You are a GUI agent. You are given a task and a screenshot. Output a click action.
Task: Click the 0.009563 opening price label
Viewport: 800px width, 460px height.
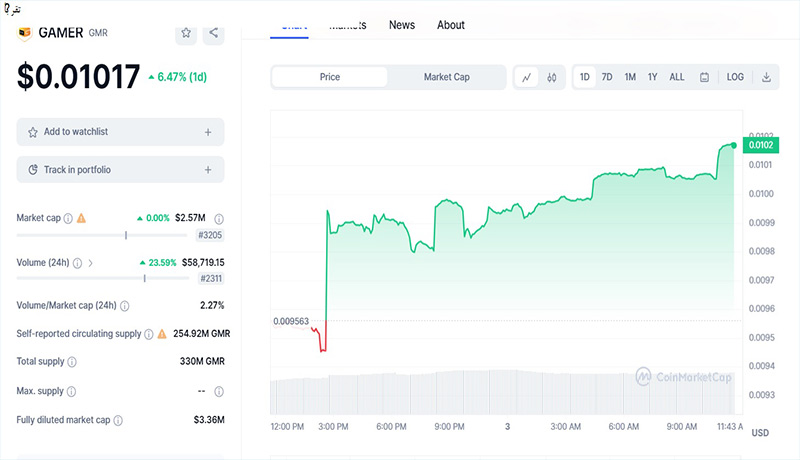(291, 321)
